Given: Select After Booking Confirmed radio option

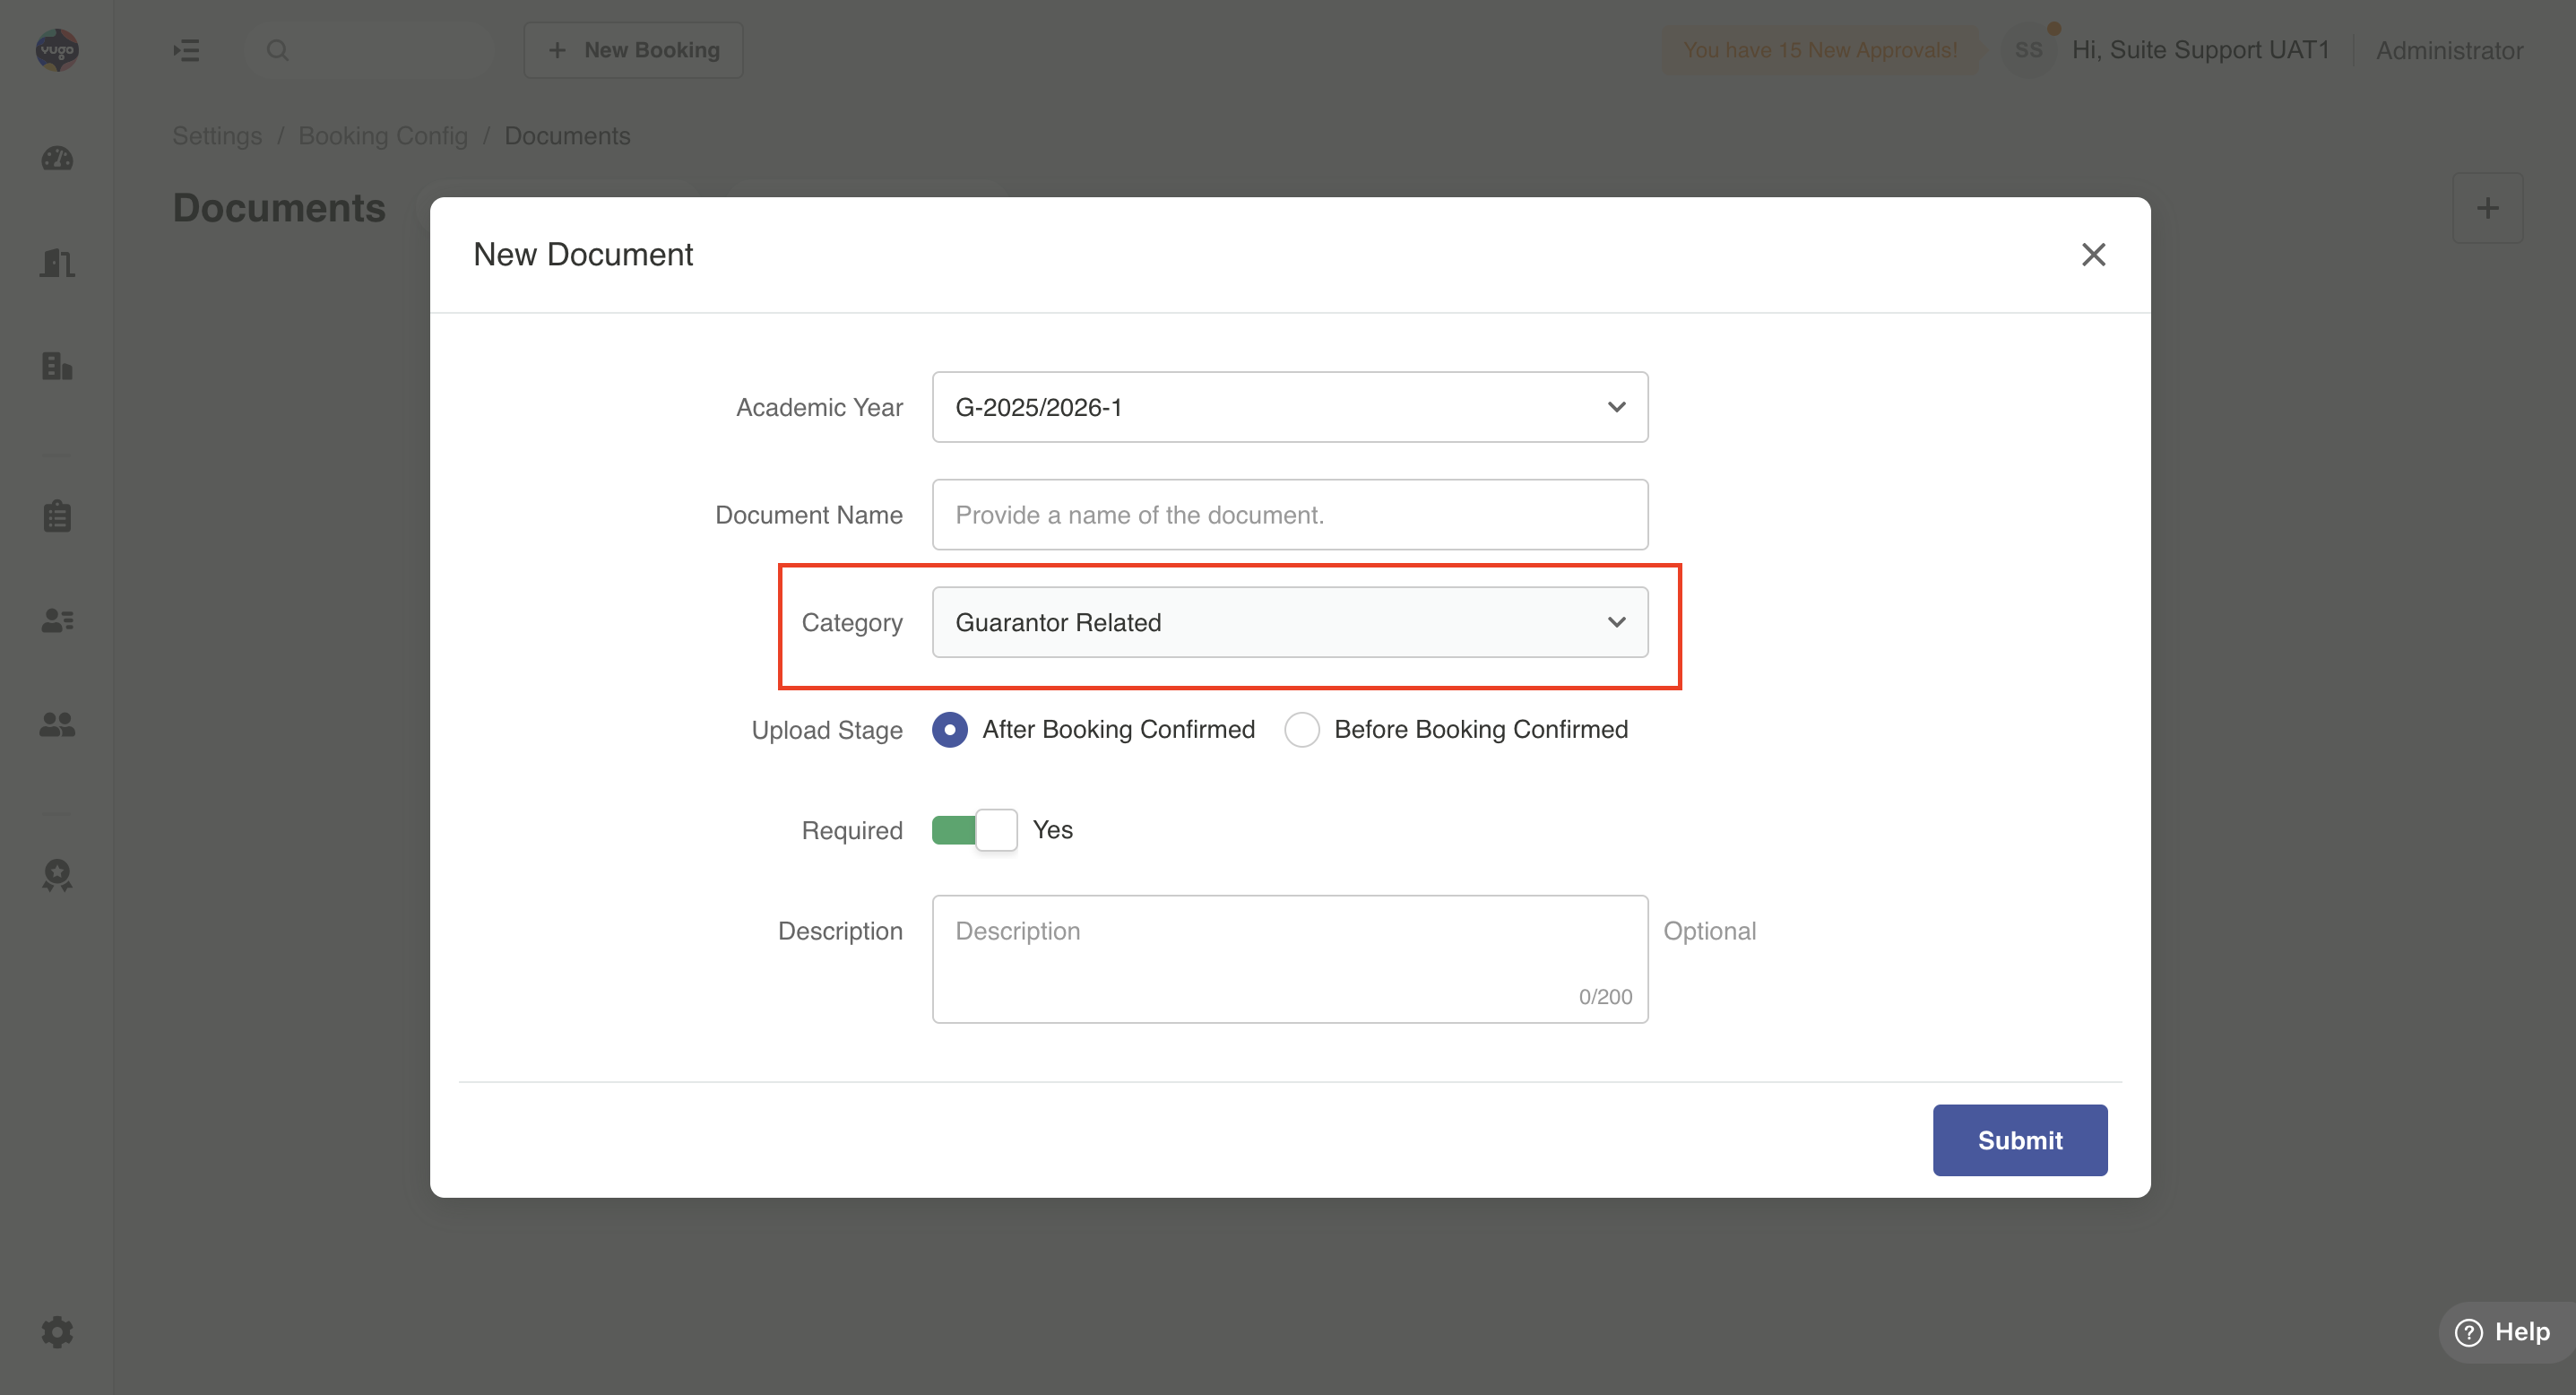Looking at the screenshot, I should (949, 730).
